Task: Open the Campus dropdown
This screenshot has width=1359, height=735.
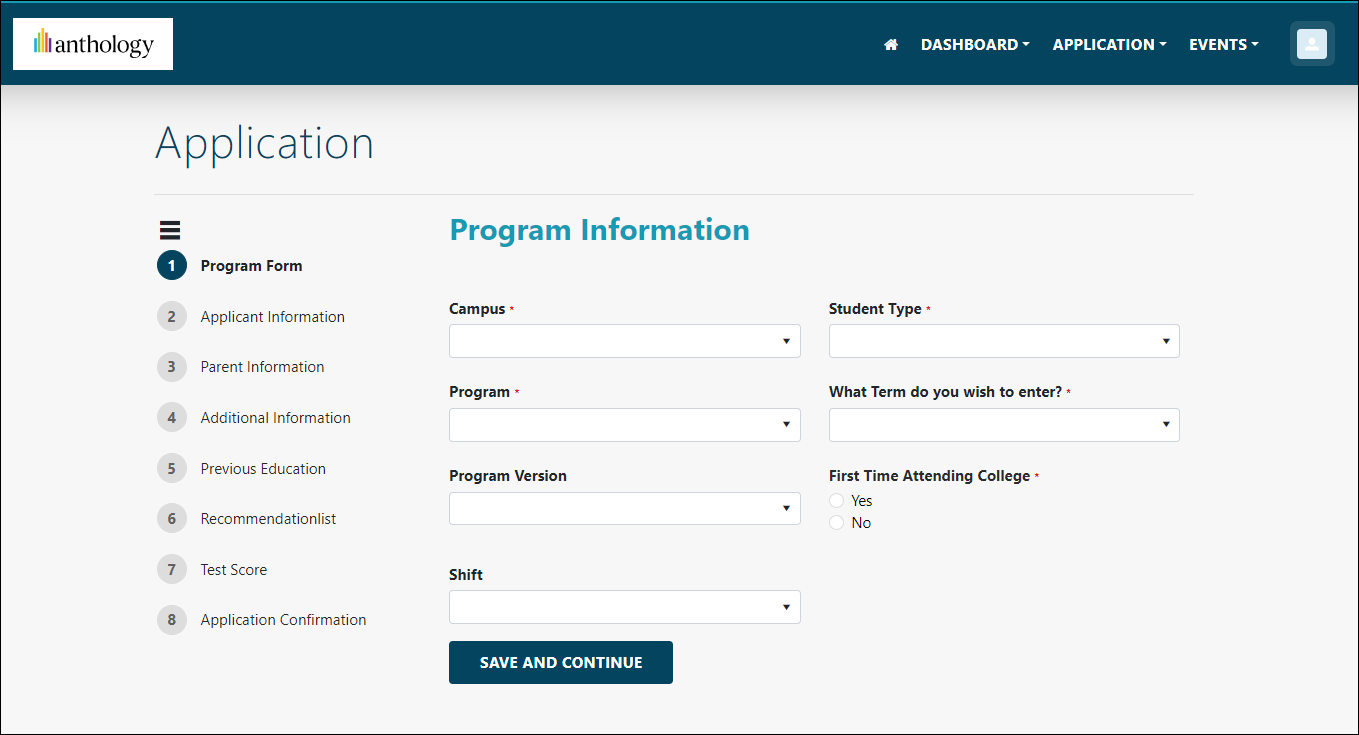Action: pyautogui.click(x=624, y=341)
